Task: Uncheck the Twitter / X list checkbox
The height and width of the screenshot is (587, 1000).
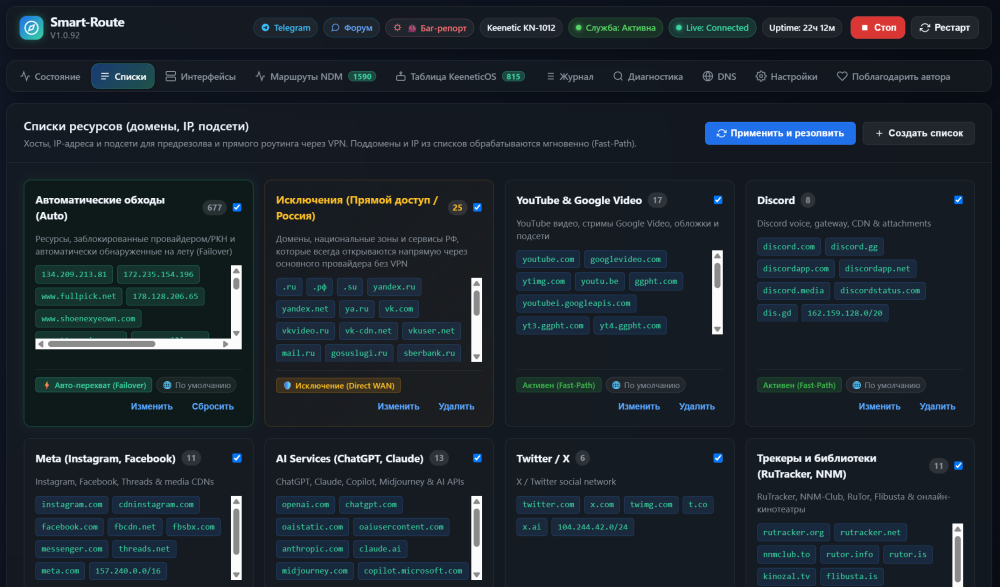Action: [x=717, y=458]
